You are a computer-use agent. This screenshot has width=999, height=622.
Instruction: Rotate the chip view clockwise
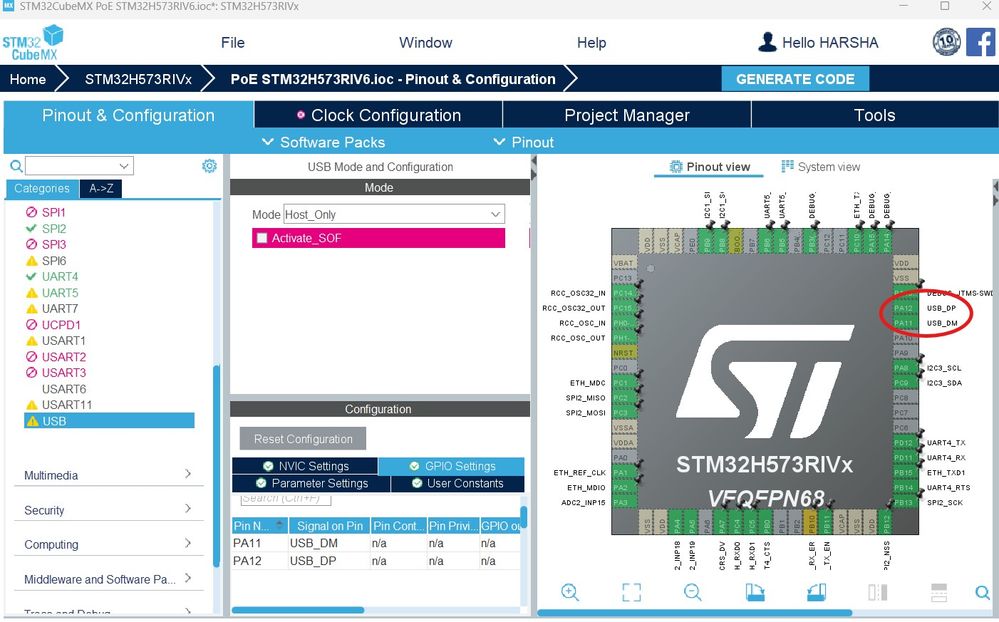(755, 593)
